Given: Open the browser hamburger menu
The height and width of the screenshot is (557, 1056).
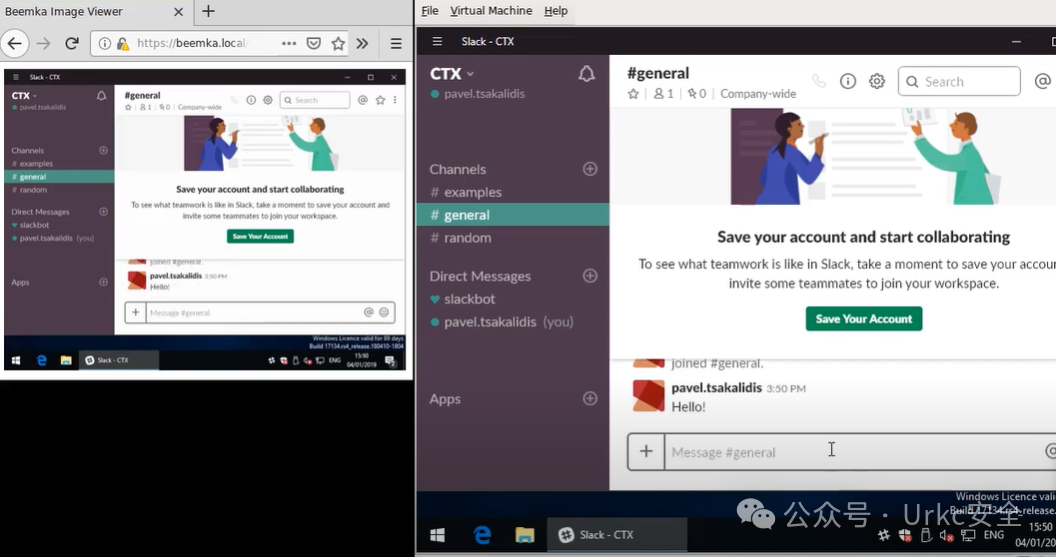Looking at the screenshot, I should pos(396,43).
